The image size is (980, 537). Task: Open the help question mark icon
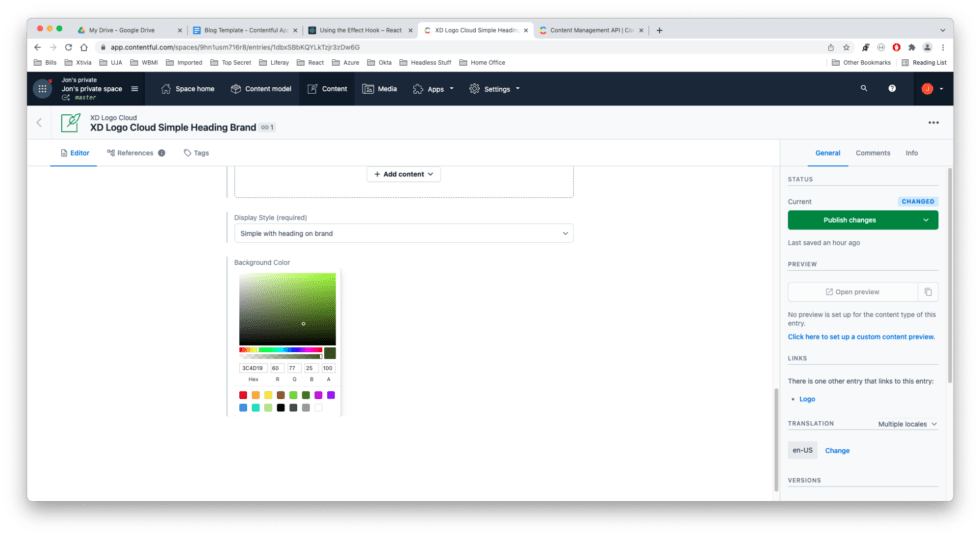892,89
